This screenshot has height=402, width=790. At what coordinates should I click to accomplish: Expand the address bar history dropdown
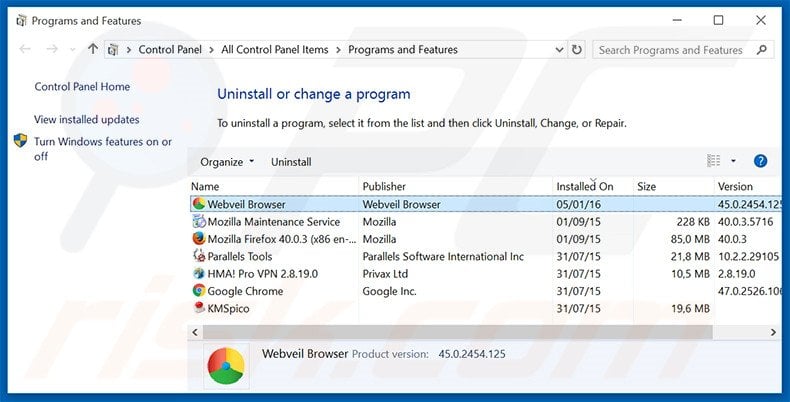click(559, 50)
